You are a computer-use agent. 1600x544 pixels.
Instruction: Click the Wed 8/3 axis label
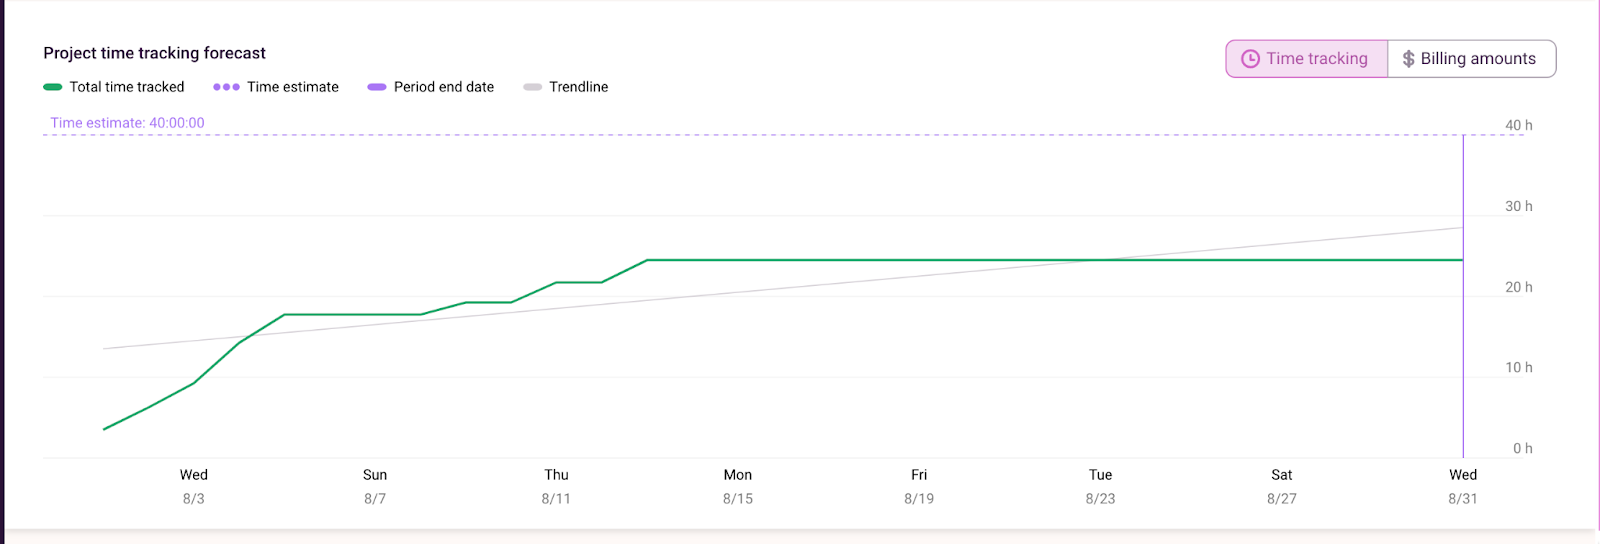(x=194, y=486)
